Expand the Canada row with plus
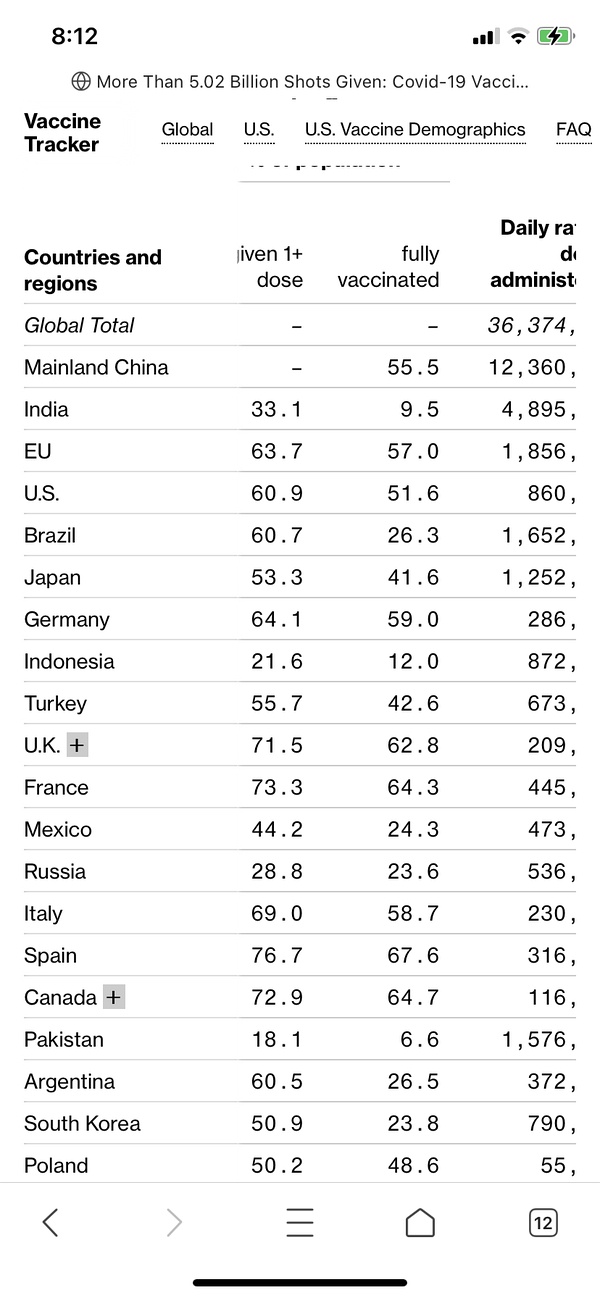 tap(114, 997)
